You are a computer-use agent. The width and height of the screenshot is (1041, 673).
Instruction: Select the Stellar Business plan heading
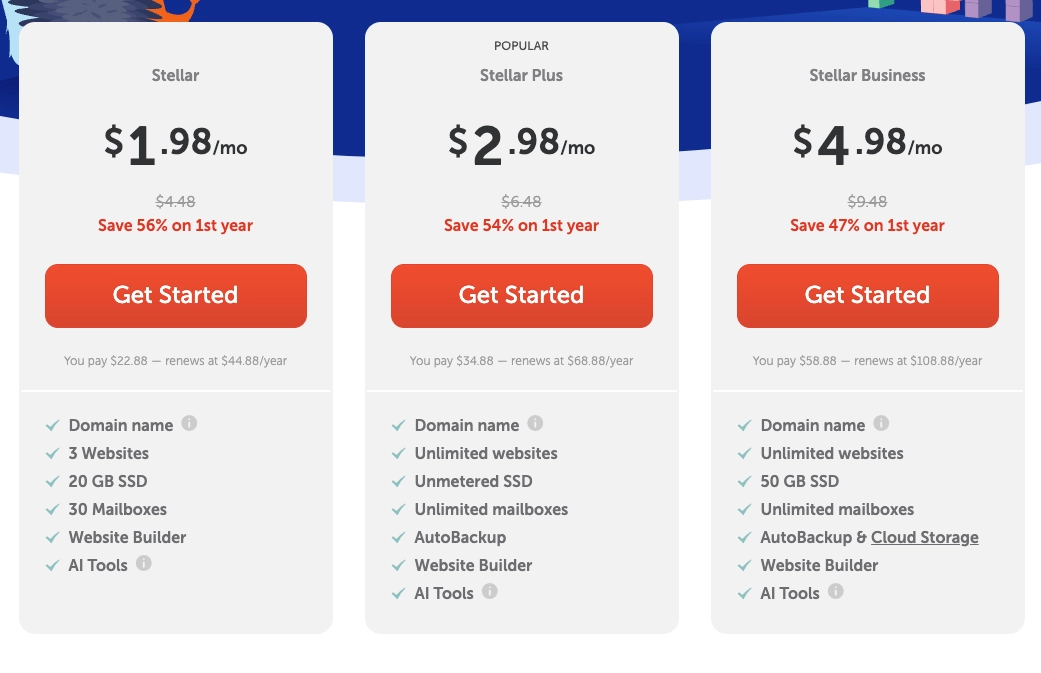click(867, 76)
